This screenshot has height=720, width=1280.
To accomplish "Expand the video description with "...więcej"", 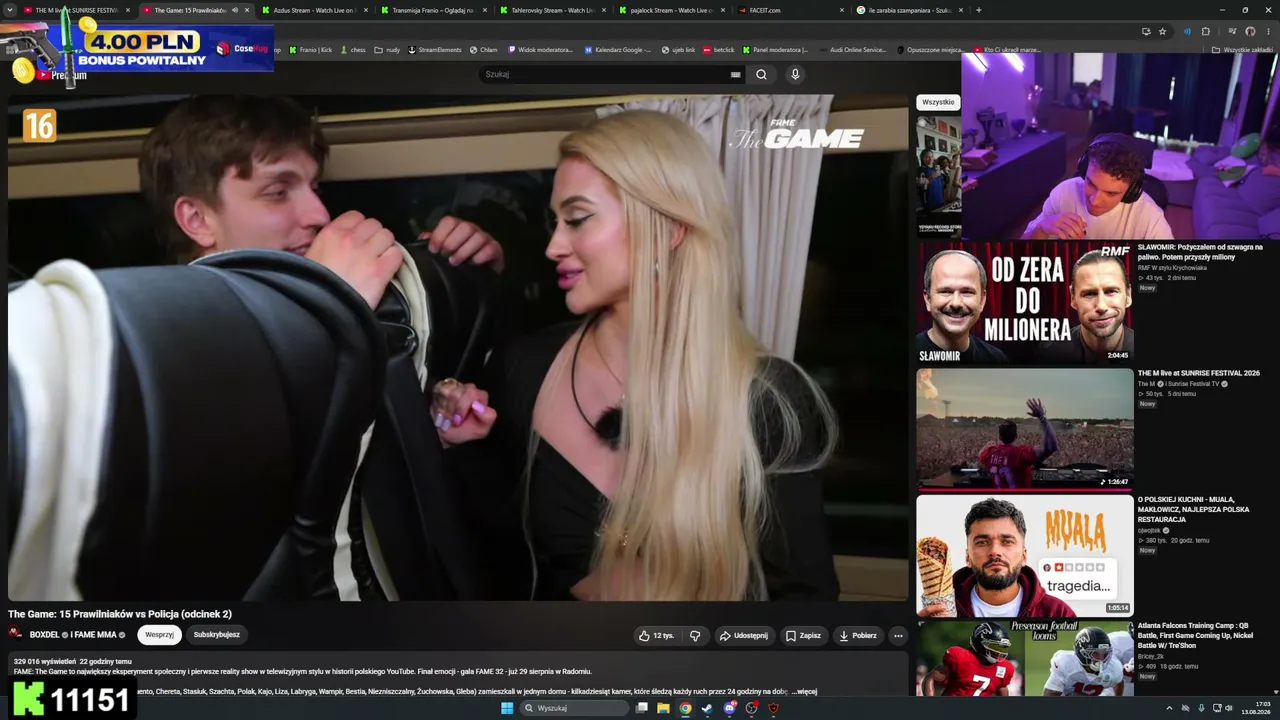I will [804, 691].
